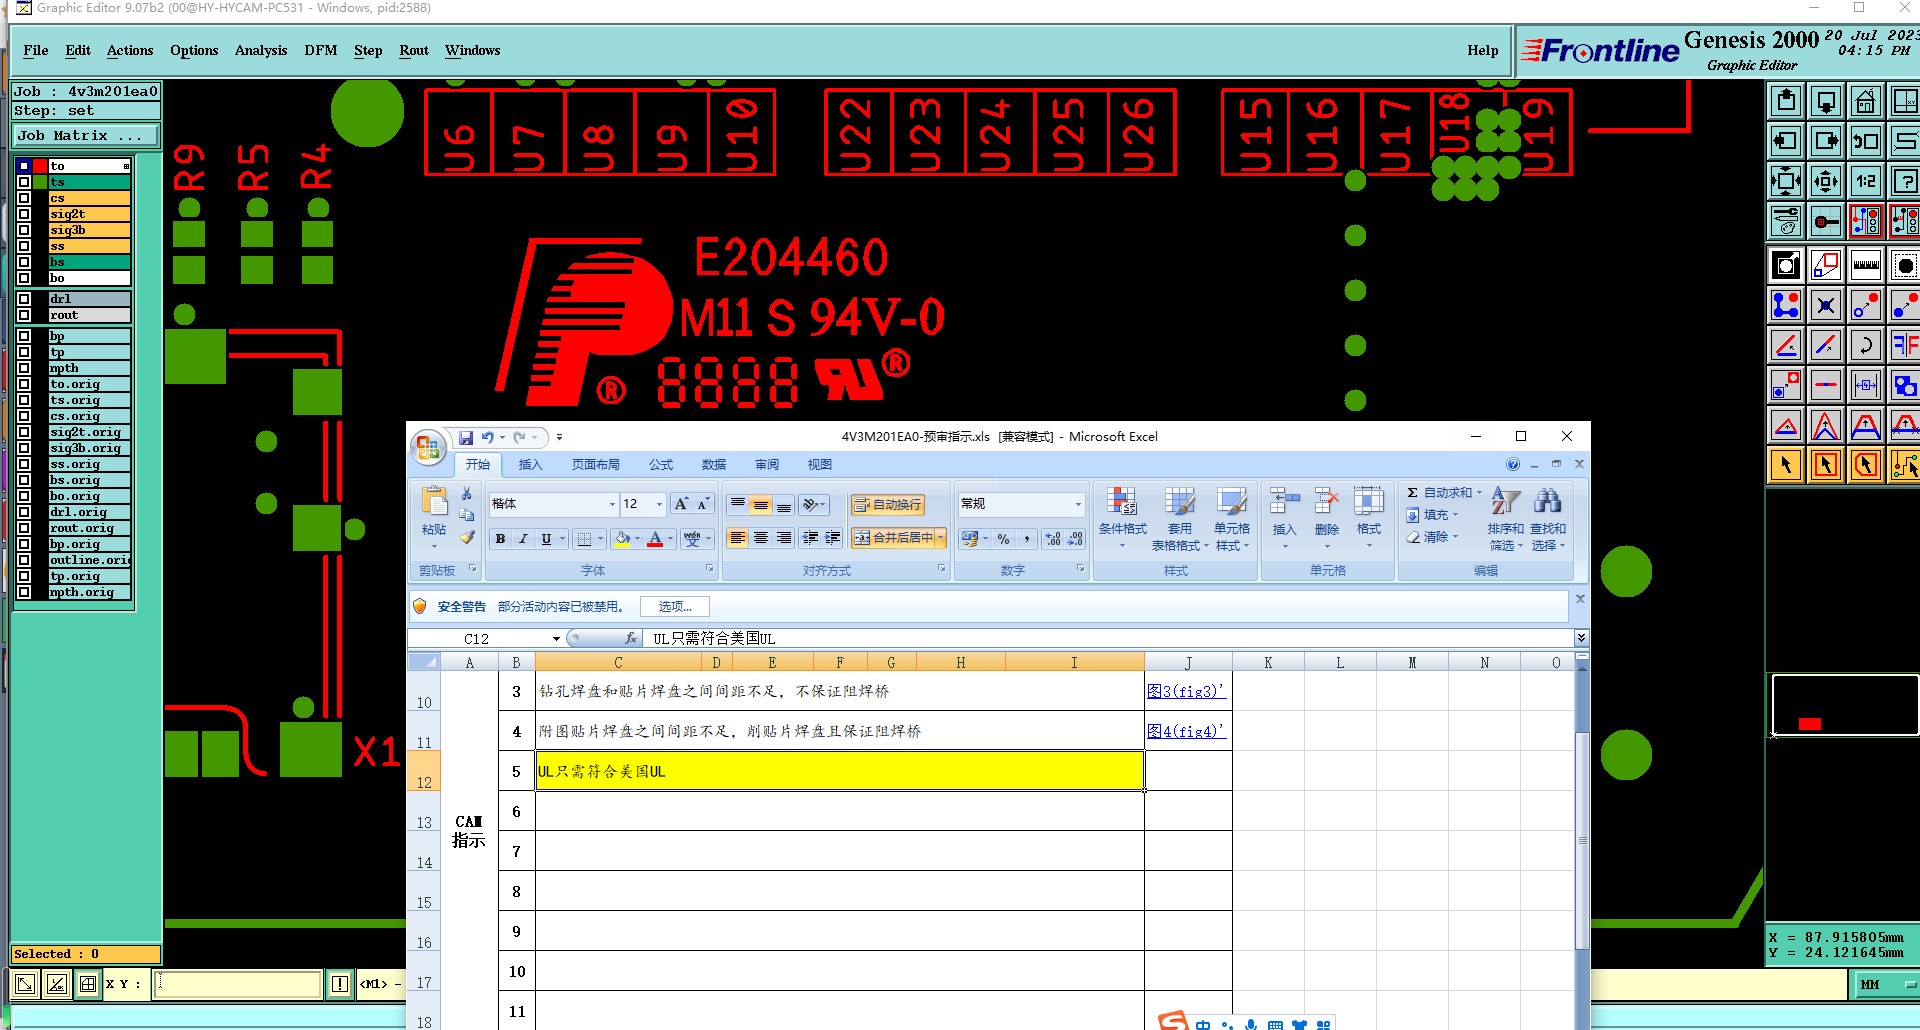Image resolution: width=1920 pixels, height=1030 pixels.
Task: Toggle Italic in the Excel ribbon
Action: 523,539
